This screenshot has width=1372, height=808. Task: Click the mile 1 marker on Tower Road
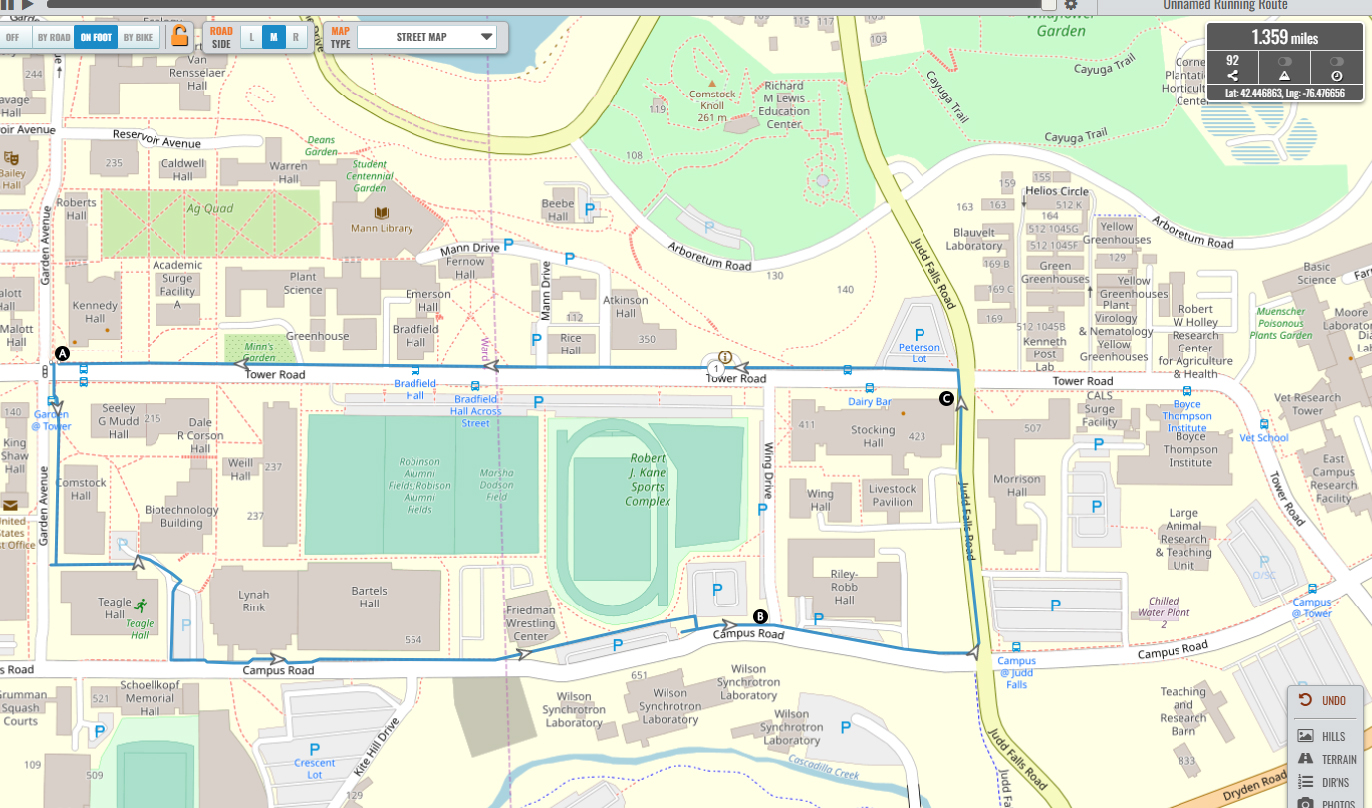click(716, 368)
